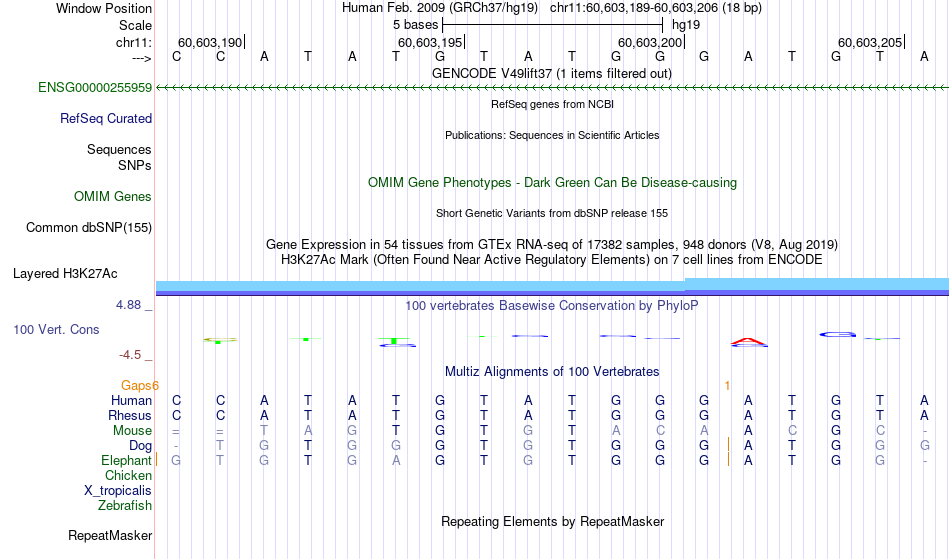The width and height of the screenshot is (950, 559).
Task: Click the Scale label
Action: pos(135,25)
